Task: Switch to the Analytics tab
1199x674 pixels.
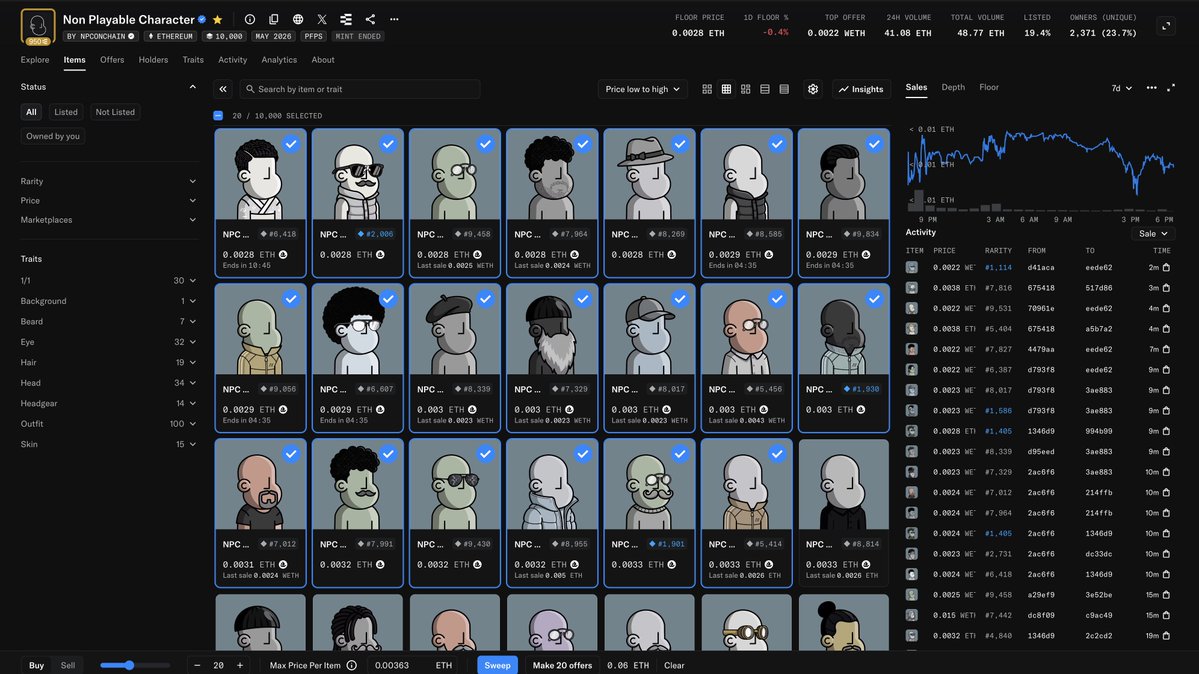Action: (279, 60)
